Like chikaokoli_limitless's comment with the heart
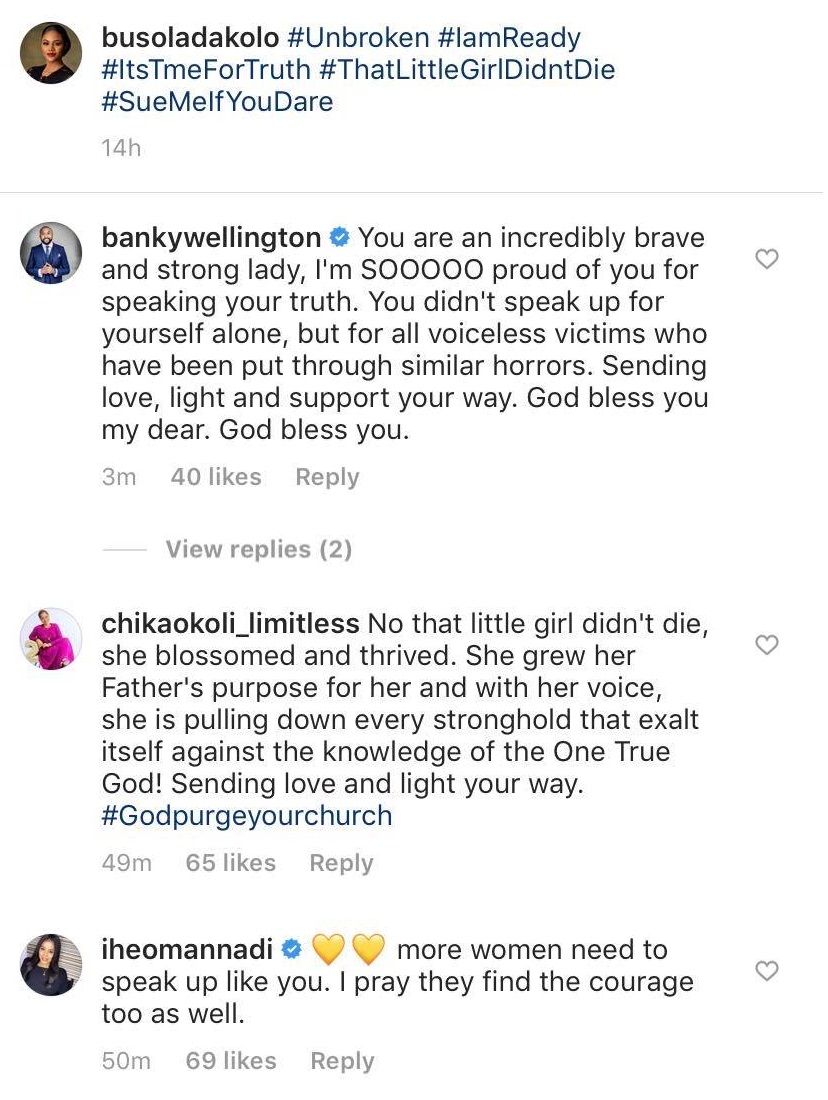 [x=766, y=645]
